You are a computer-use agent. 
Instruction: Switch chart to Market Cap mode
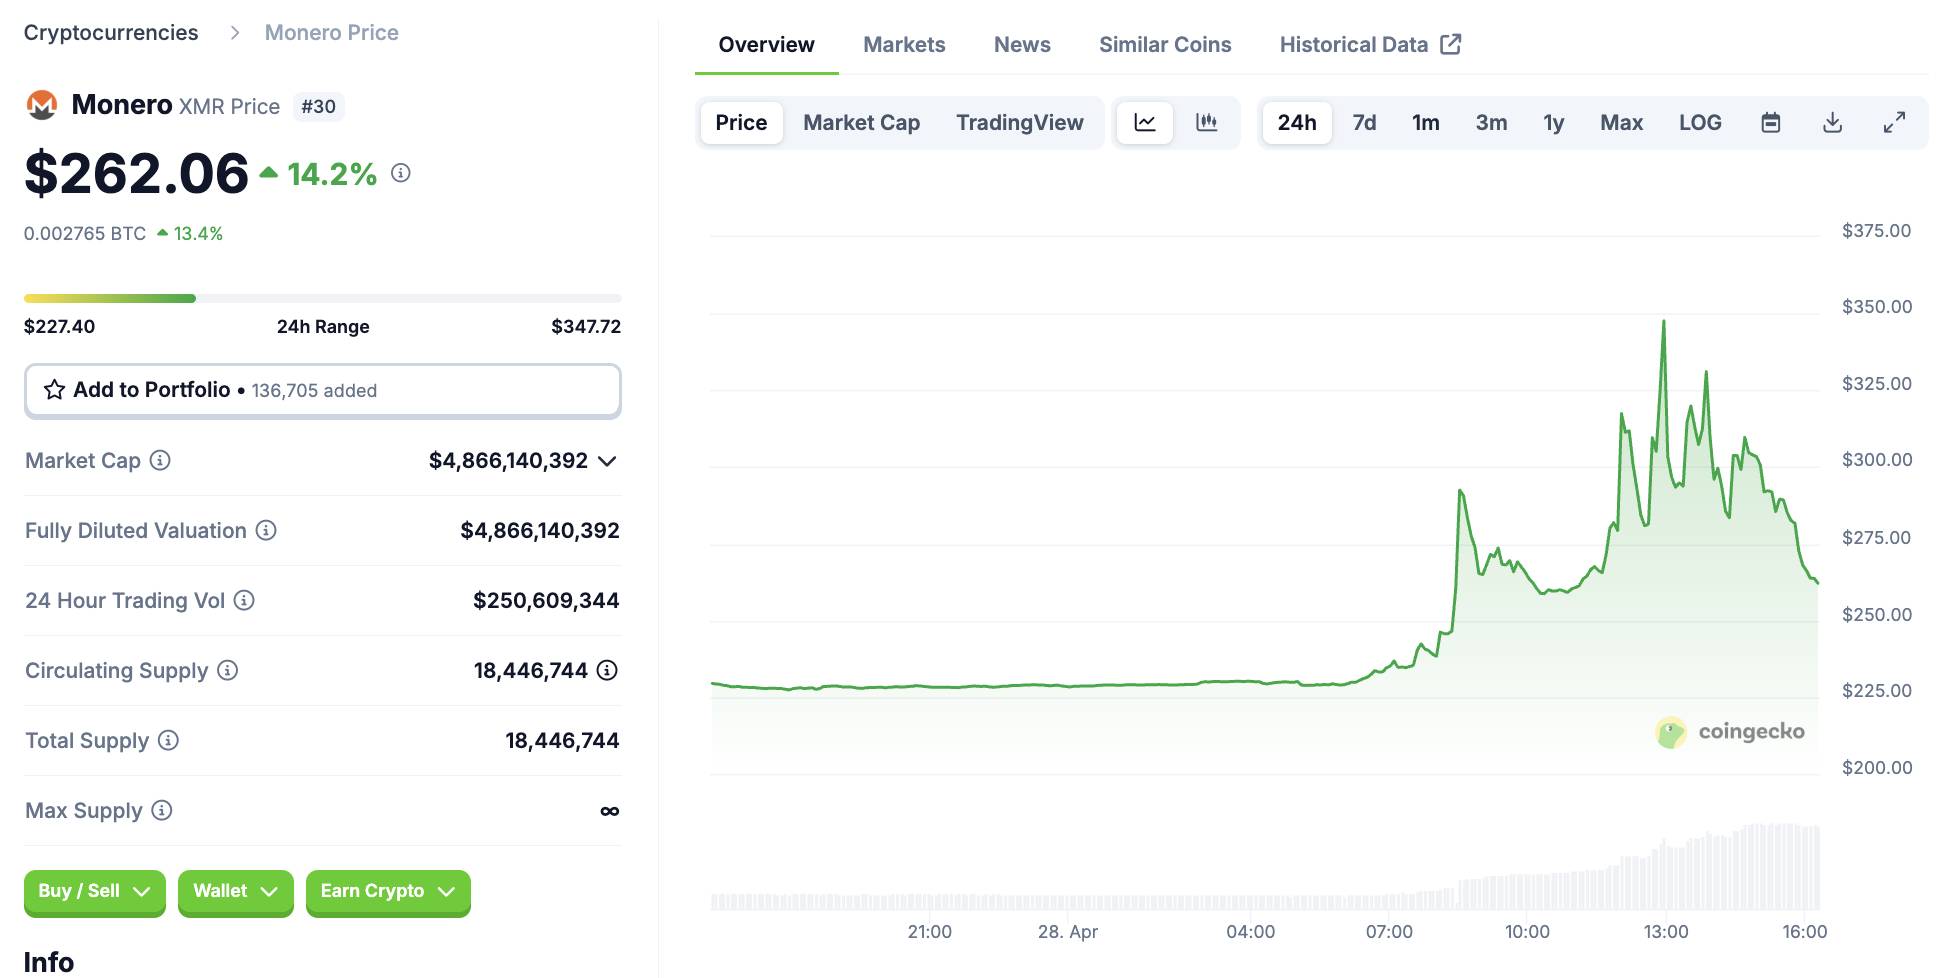861,123
